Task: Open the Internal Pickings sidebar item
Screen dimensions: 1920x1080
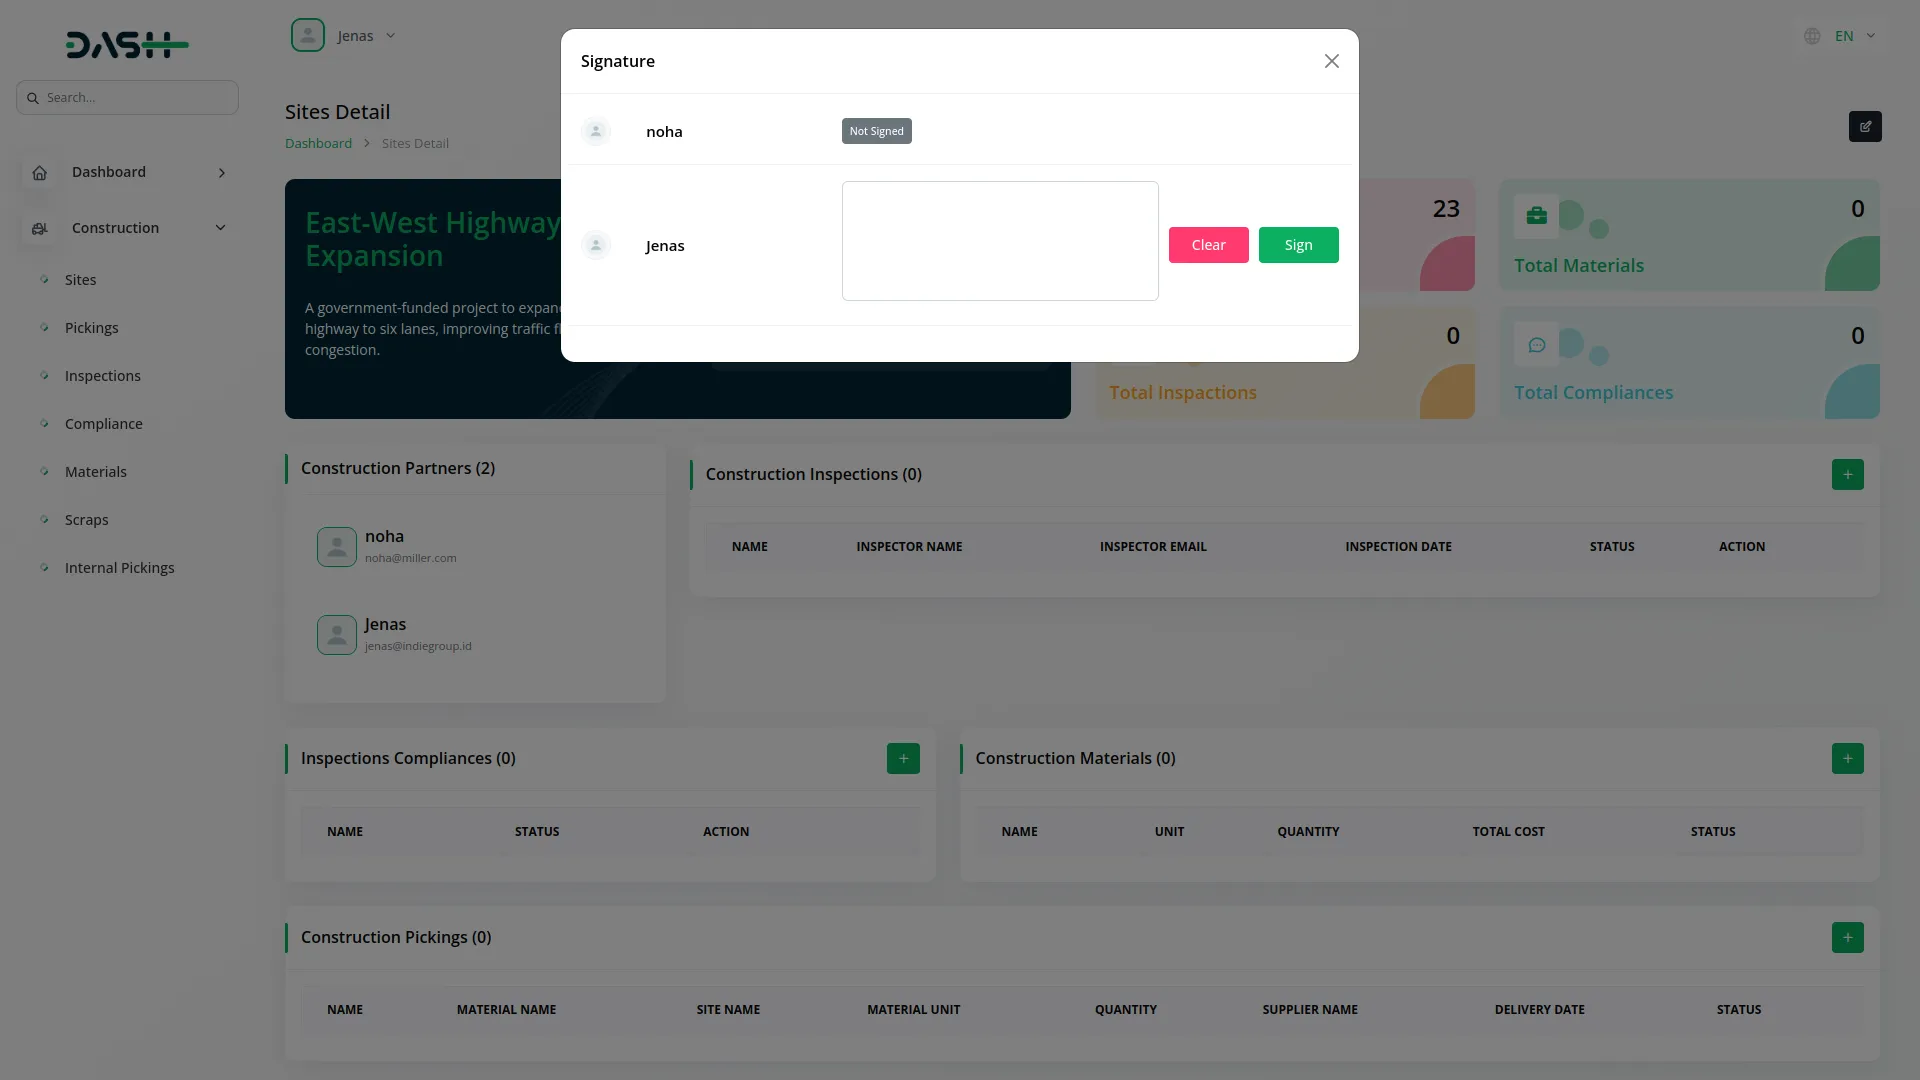Action: [x=119, y=568]
